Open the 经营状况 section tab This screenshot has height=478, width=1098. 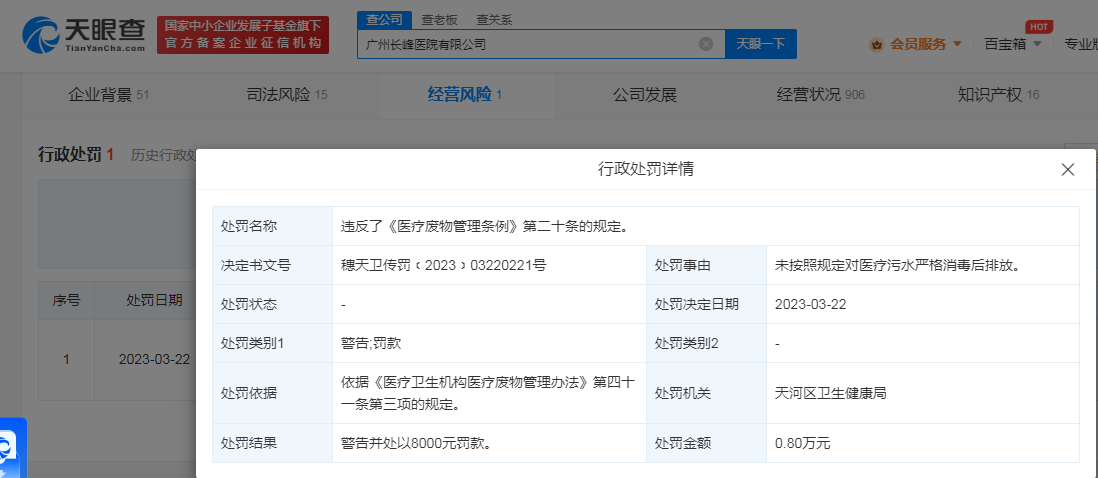pos(820,95)
